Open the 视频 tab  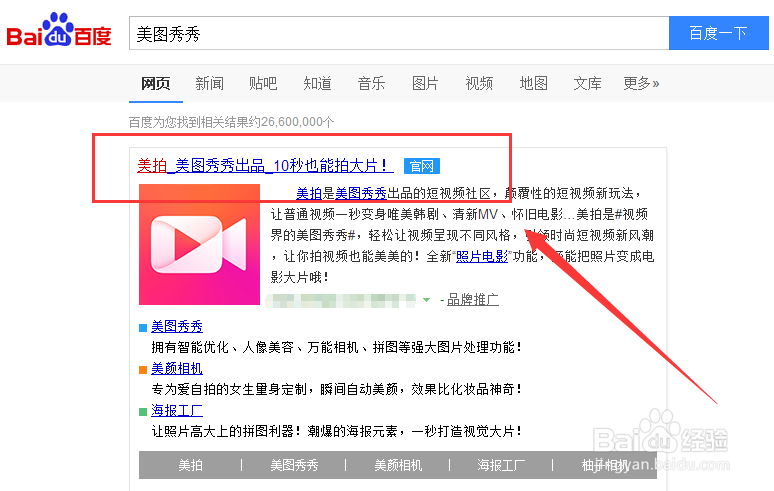click(479, 83)
